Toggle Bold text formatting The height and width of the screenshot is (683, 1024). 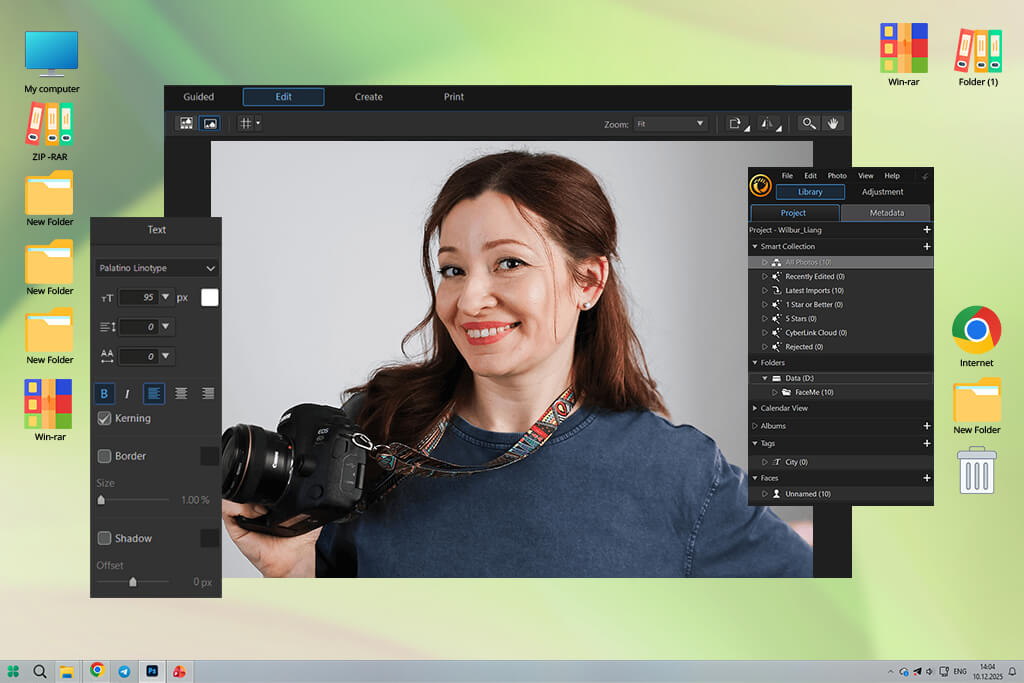coord(104,394)
